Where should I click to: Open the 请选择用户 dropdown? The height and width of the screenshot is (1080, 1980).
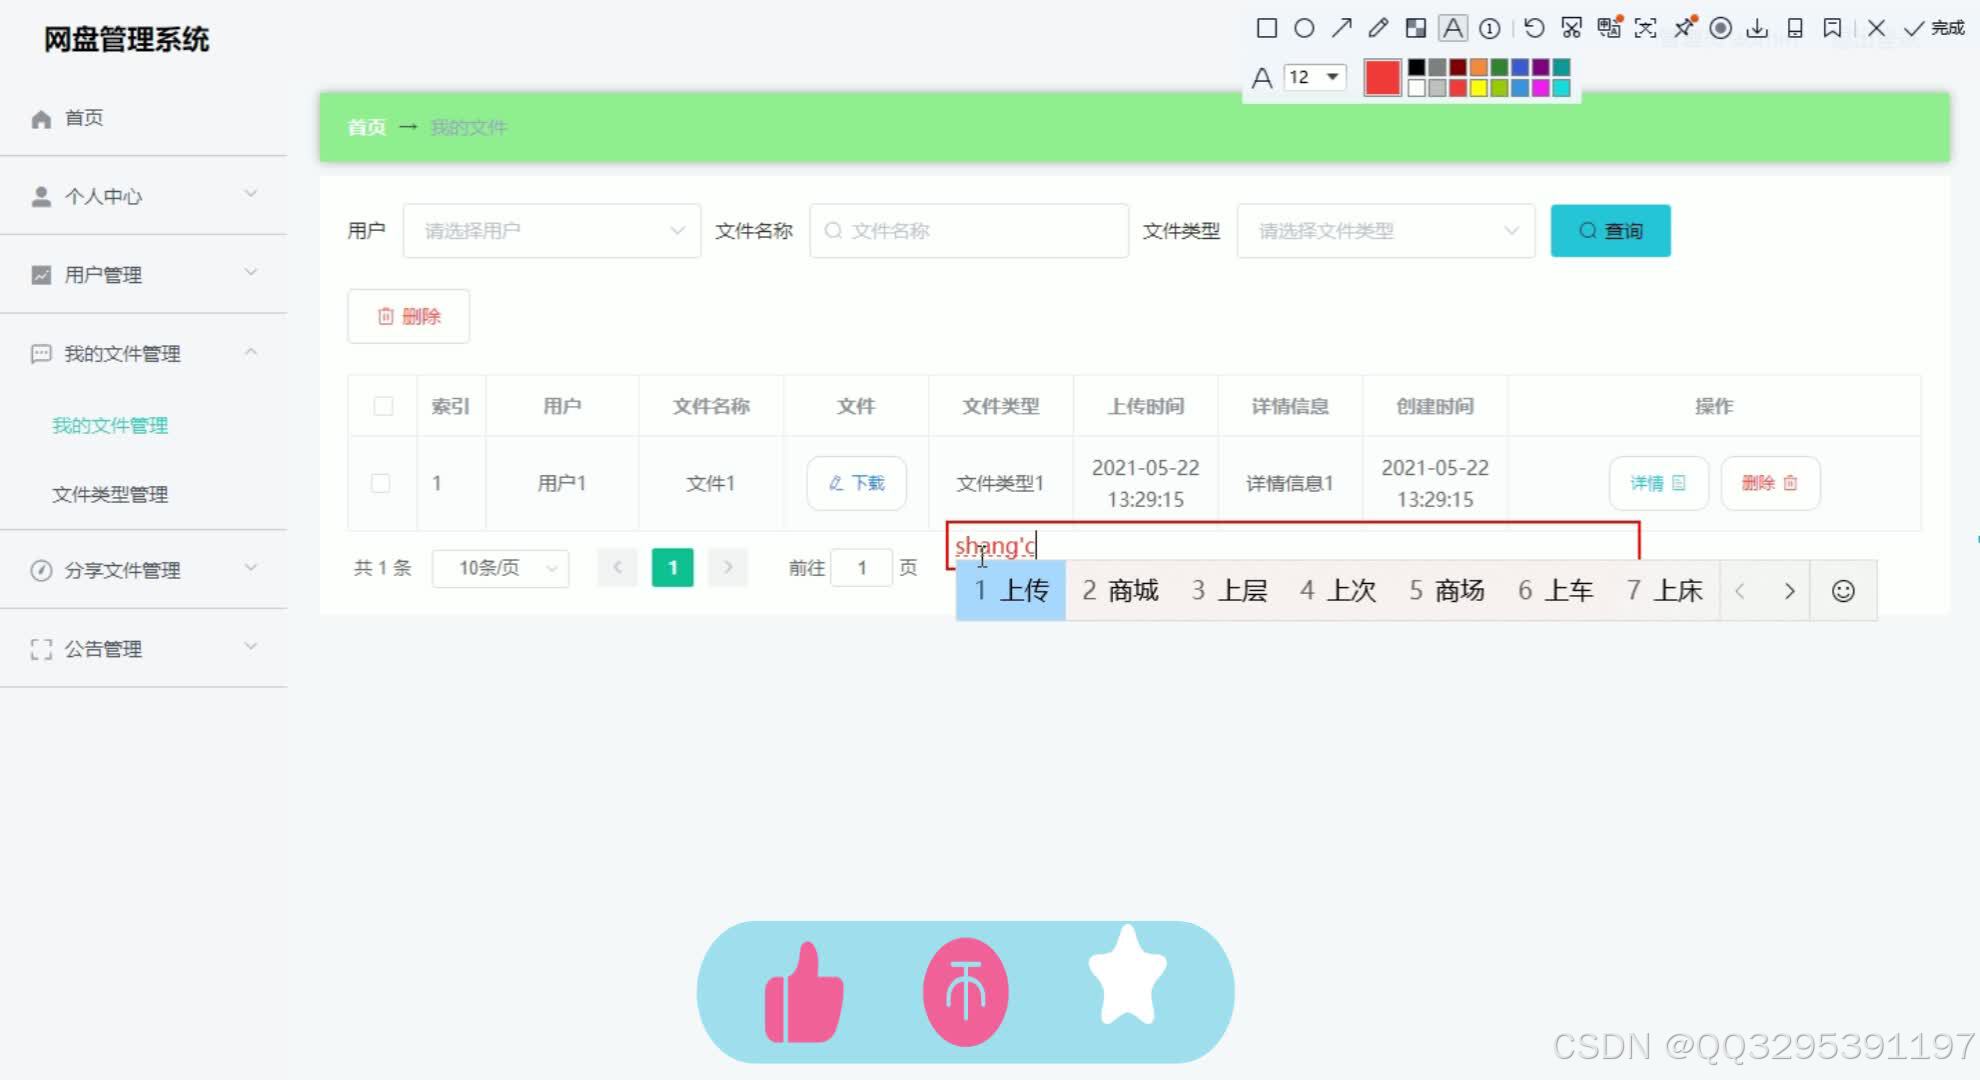pyautogui.click(x=552, y=231)
